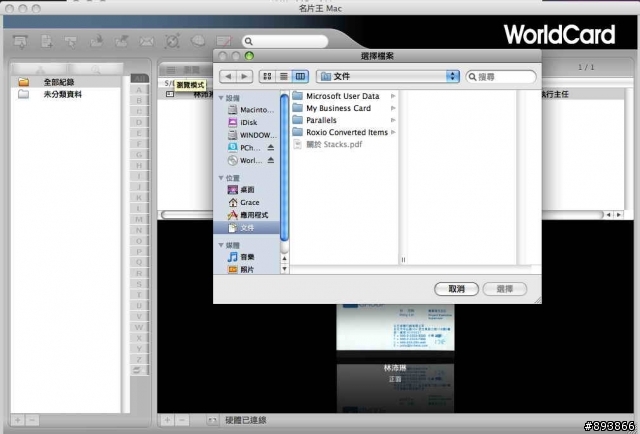Image resolution: width=640 pixels, height=434 pixels.
Task: Switch file dialog to column view
Action: coord(300,76)
